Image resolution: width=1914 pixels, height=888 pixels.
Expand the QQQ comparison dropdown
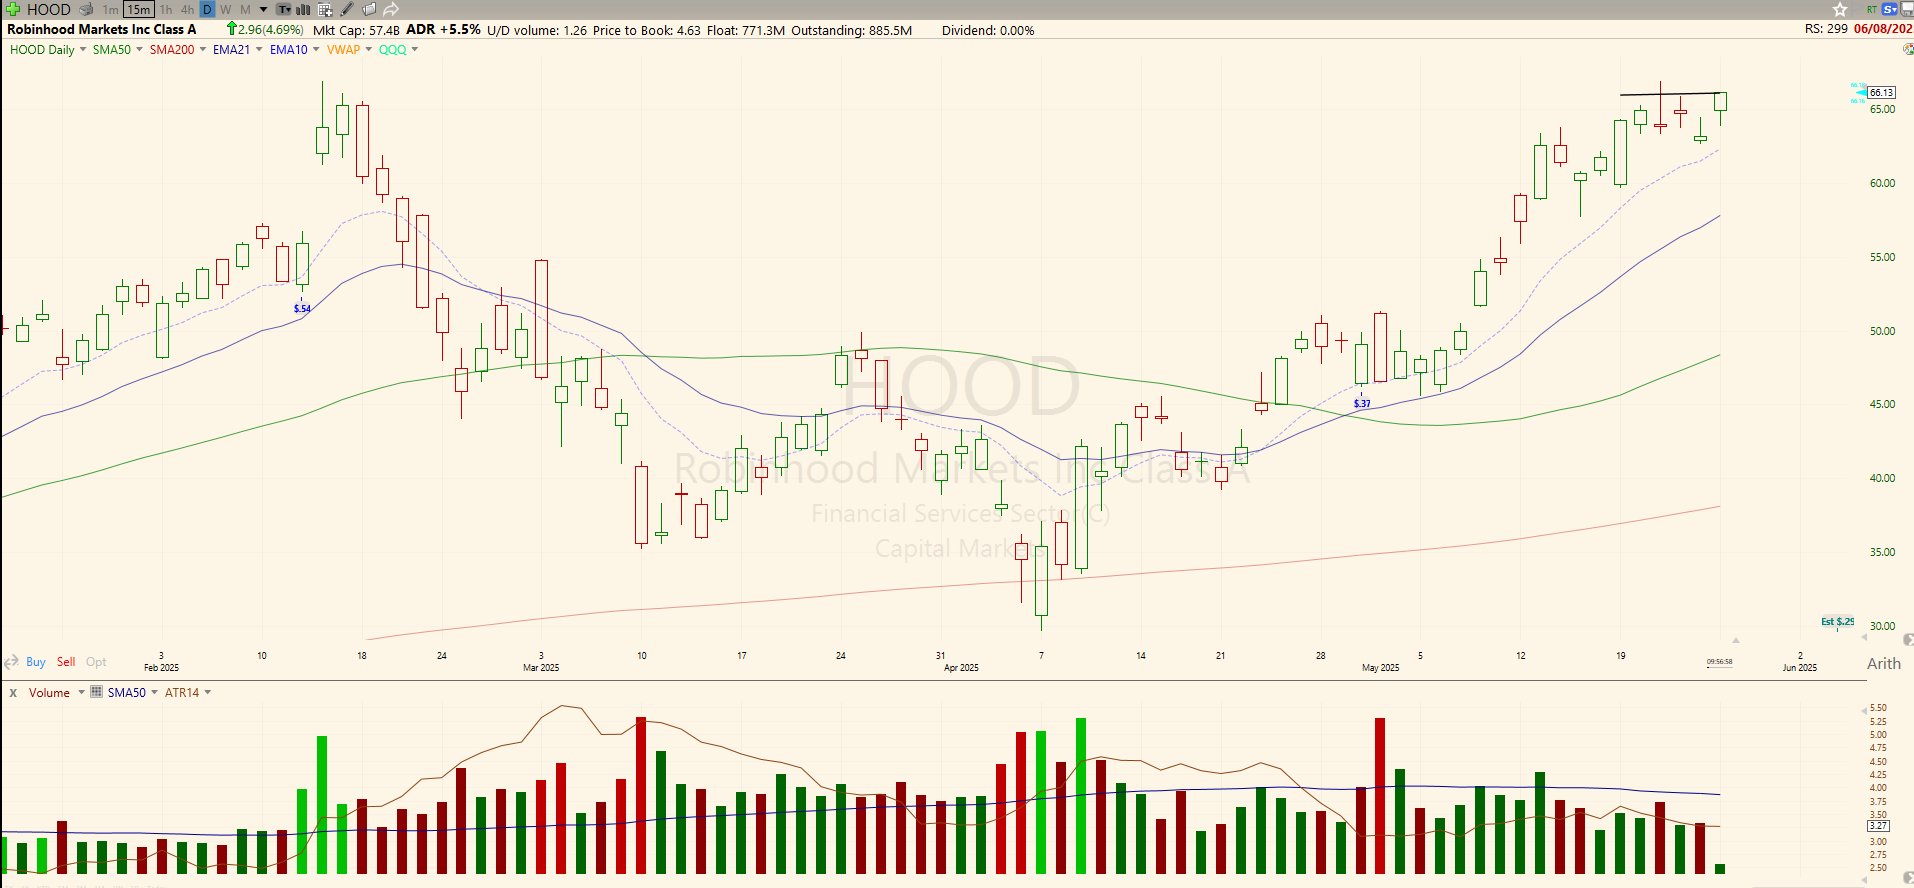click(x=415, y=50)
